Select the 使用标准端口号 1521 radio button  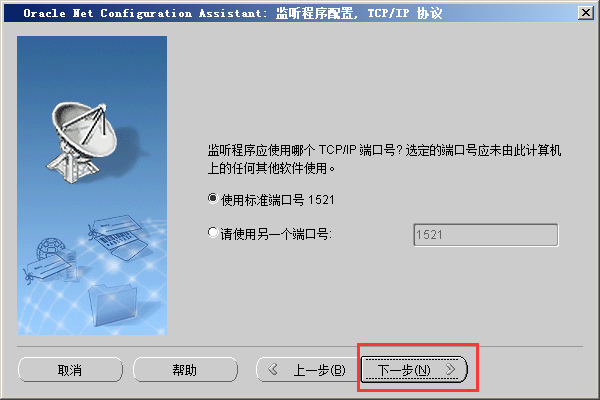[x=213, y=199]
